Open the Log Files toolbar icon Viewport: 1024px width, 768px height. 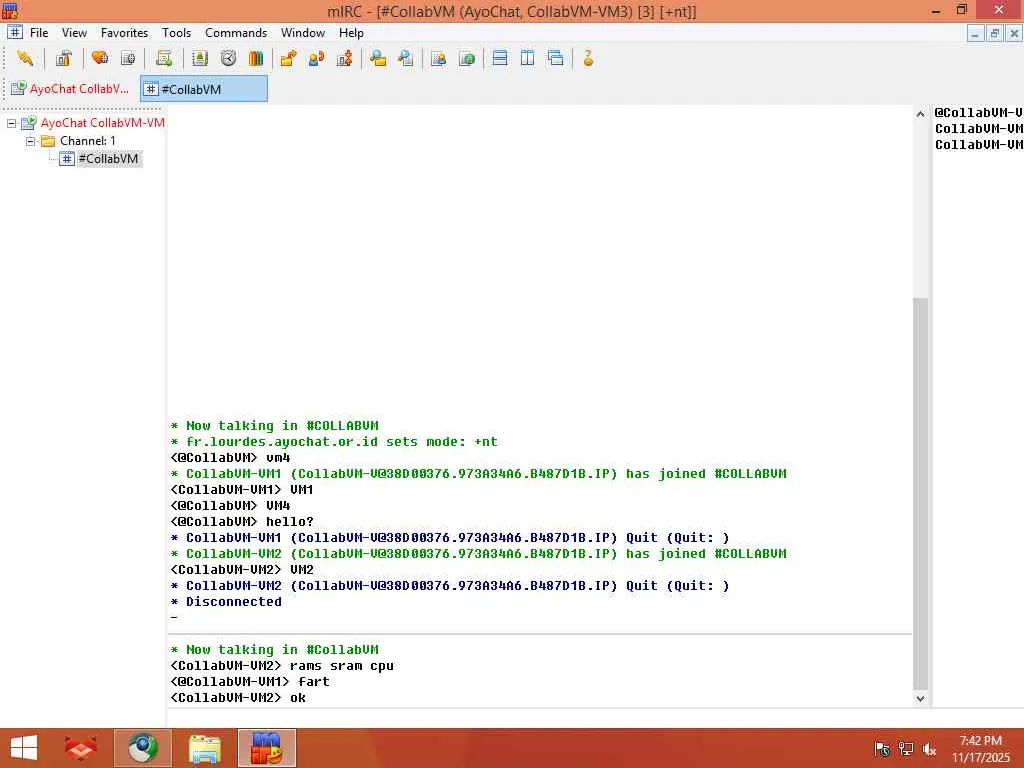point(406,59)
